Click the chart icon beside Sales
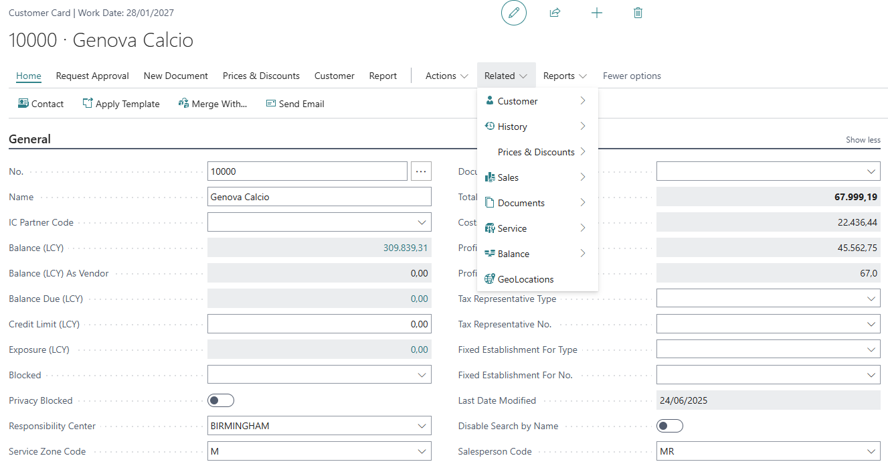 (490, 177)
